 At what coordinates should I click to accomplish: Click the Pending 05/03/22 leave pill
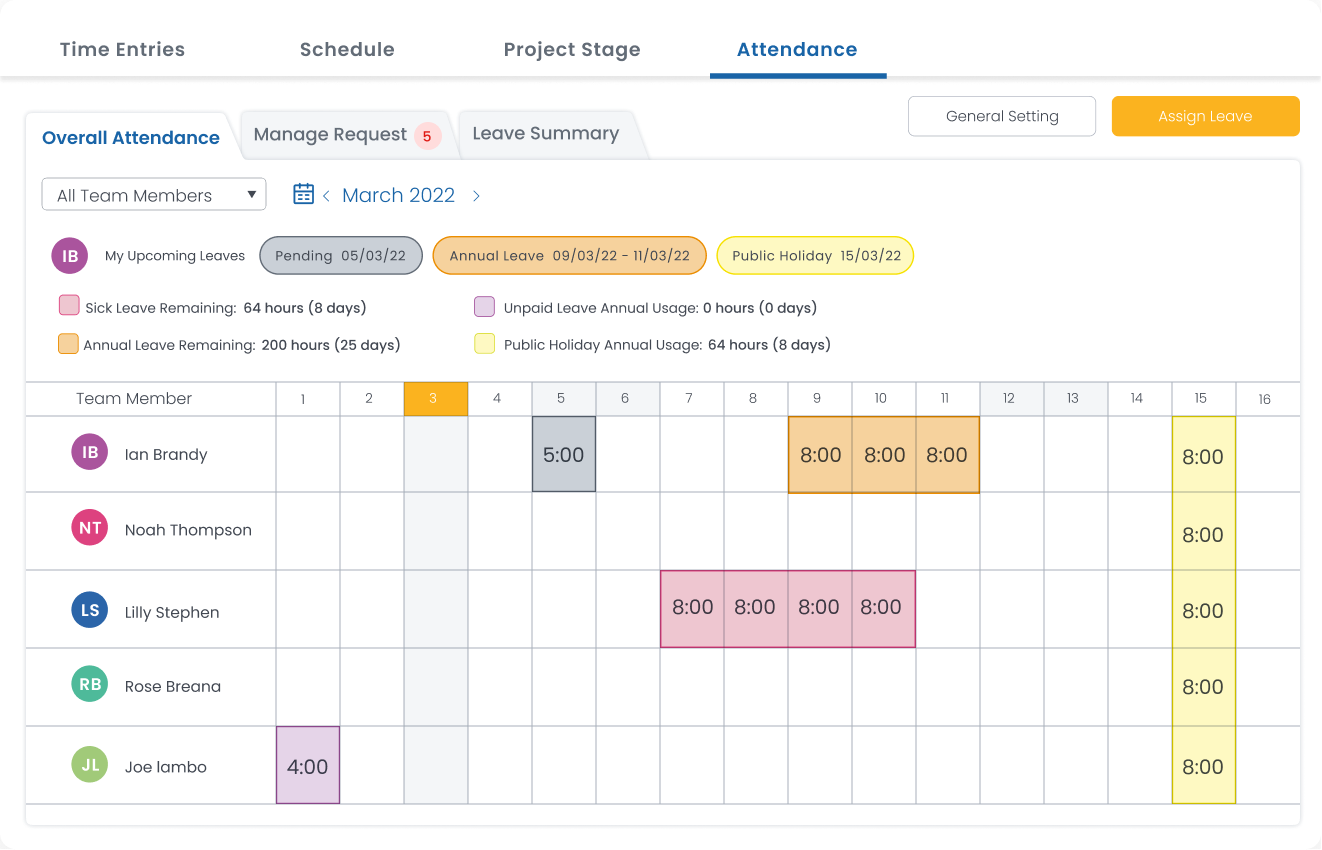340,255
